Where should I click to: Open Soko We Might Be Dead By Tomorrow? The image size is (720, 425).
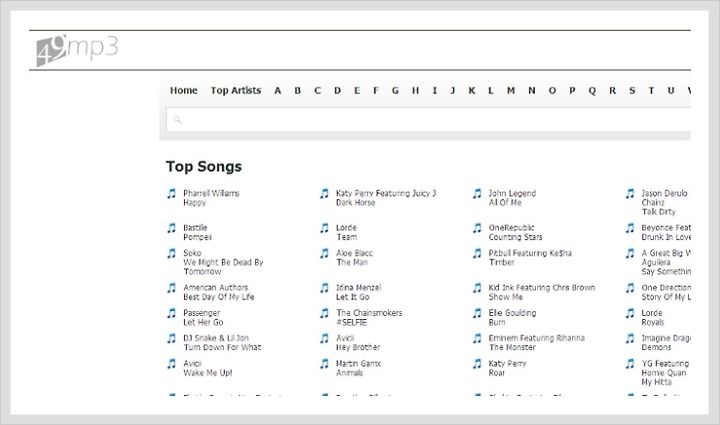tap(223, 262)
